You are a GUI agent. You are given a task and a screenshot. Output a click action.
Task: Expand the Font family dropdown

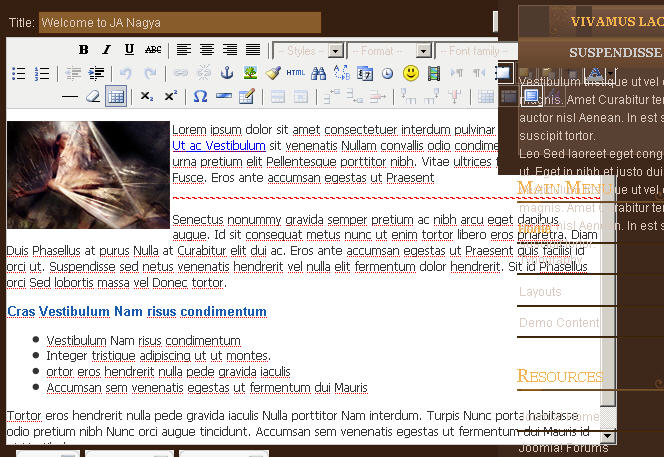(x=472, y=50)
